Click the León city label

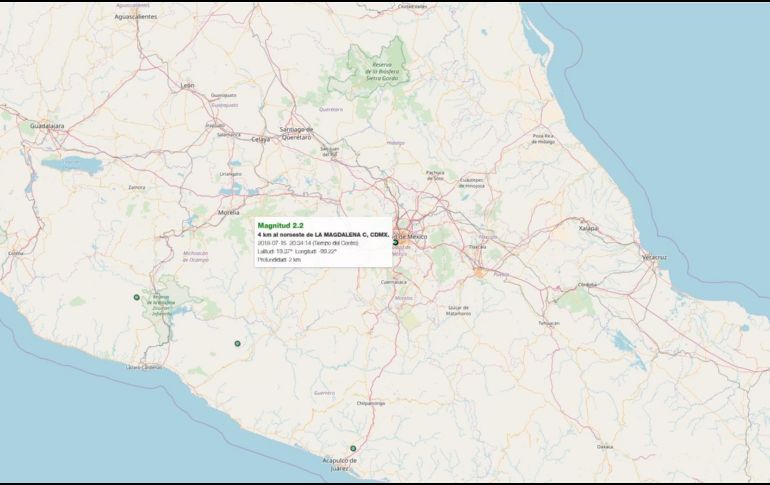tap(187, 86)
